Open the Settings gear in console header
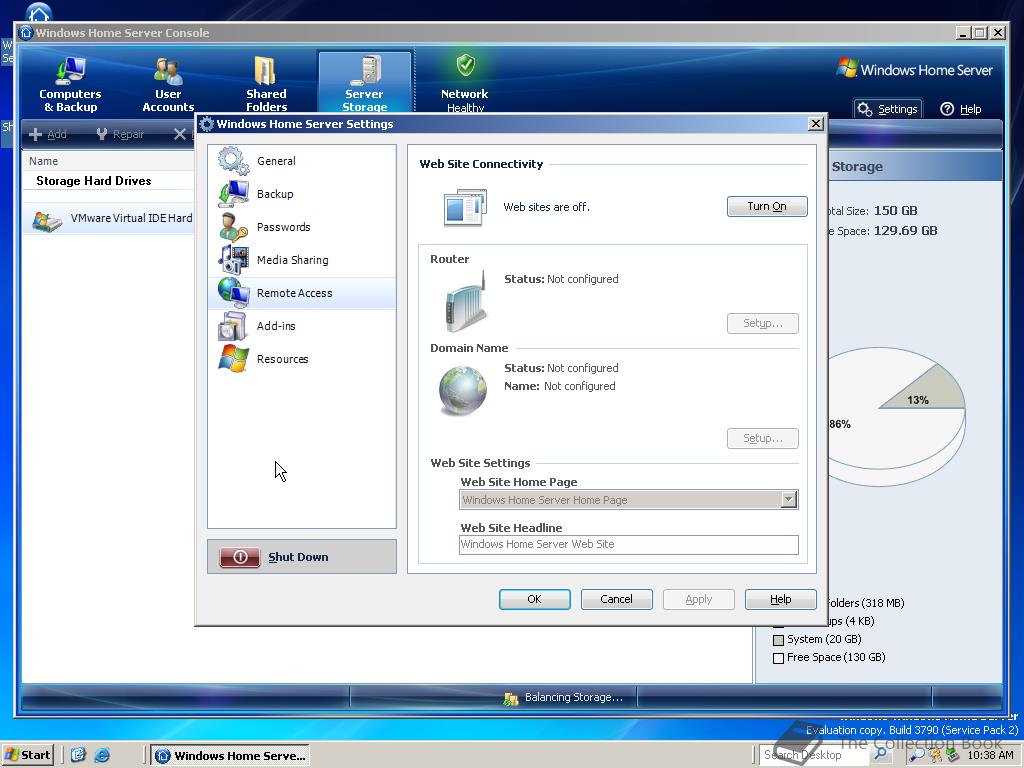The height and width of the screenshot is (768, 1024). pos(865,109)
